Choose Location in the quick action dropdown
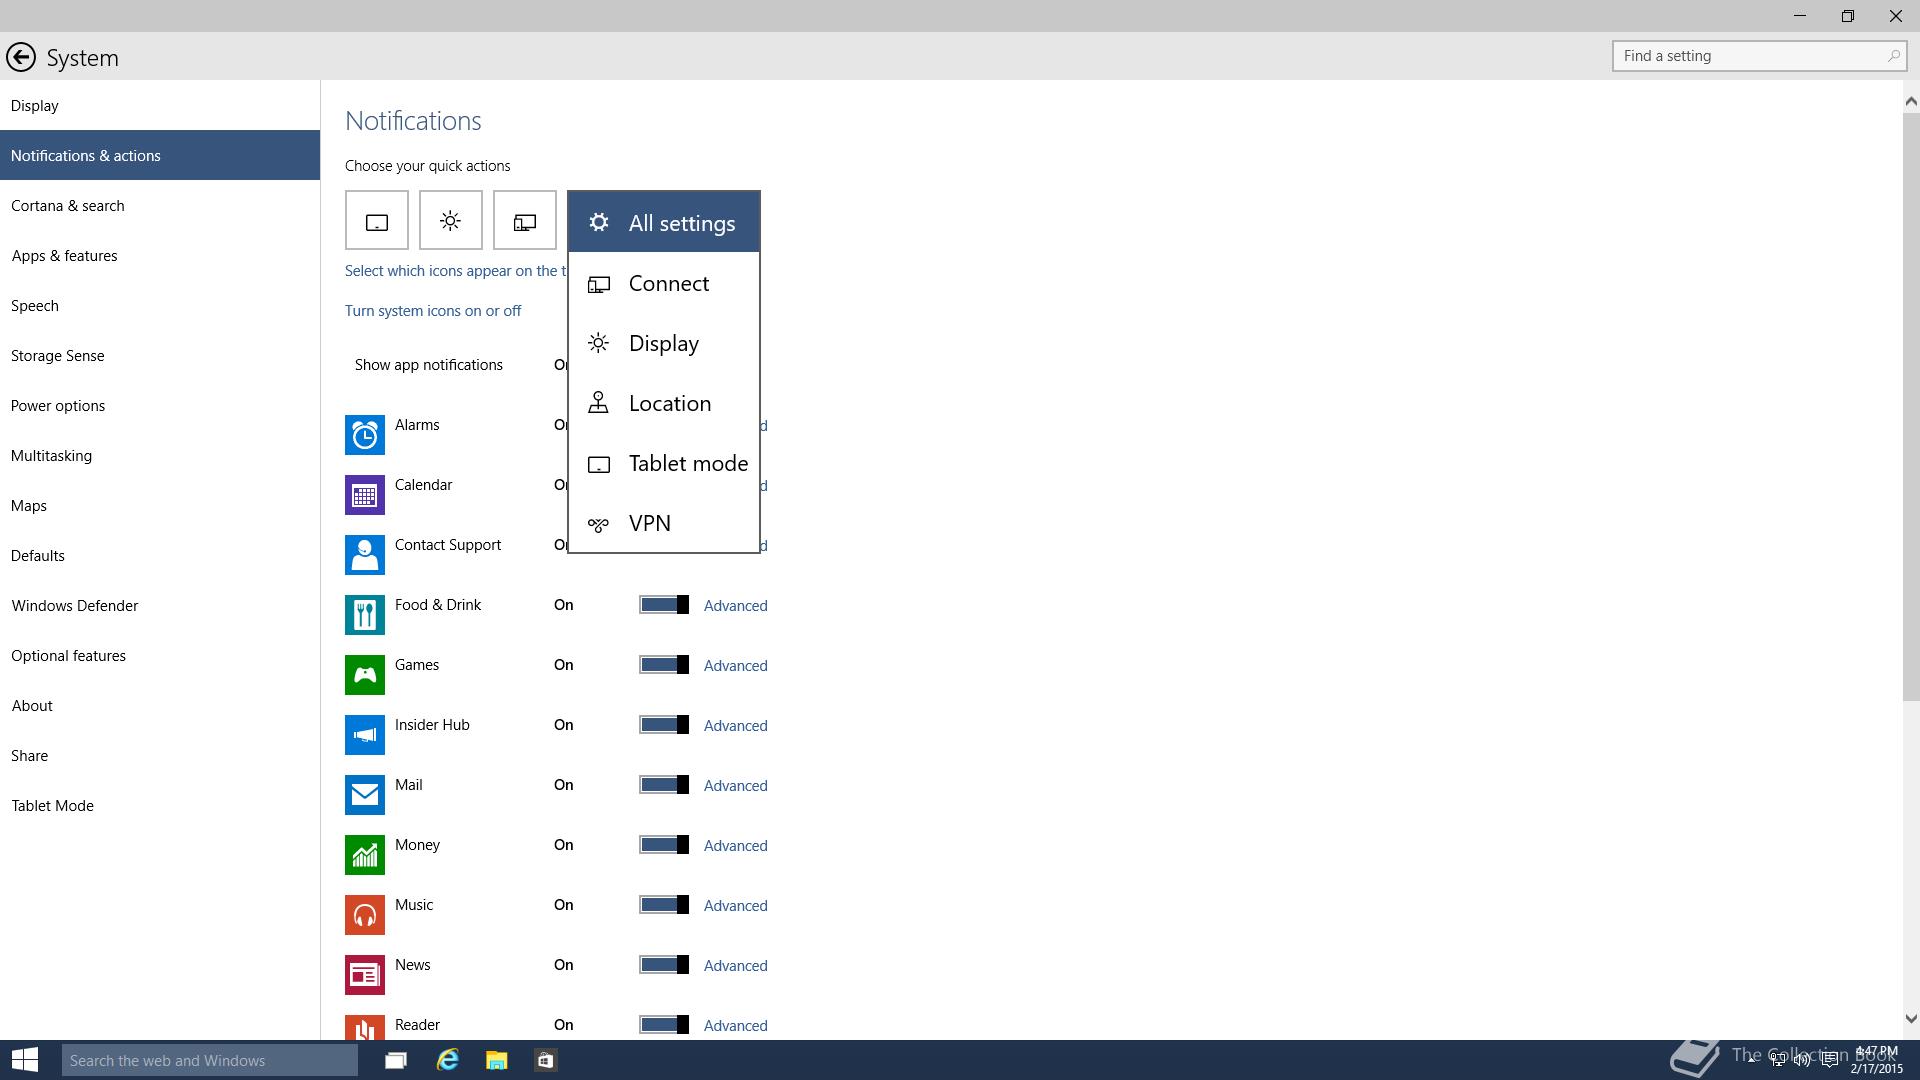This screenshot has width=1920, height=1080. [664, 403]
